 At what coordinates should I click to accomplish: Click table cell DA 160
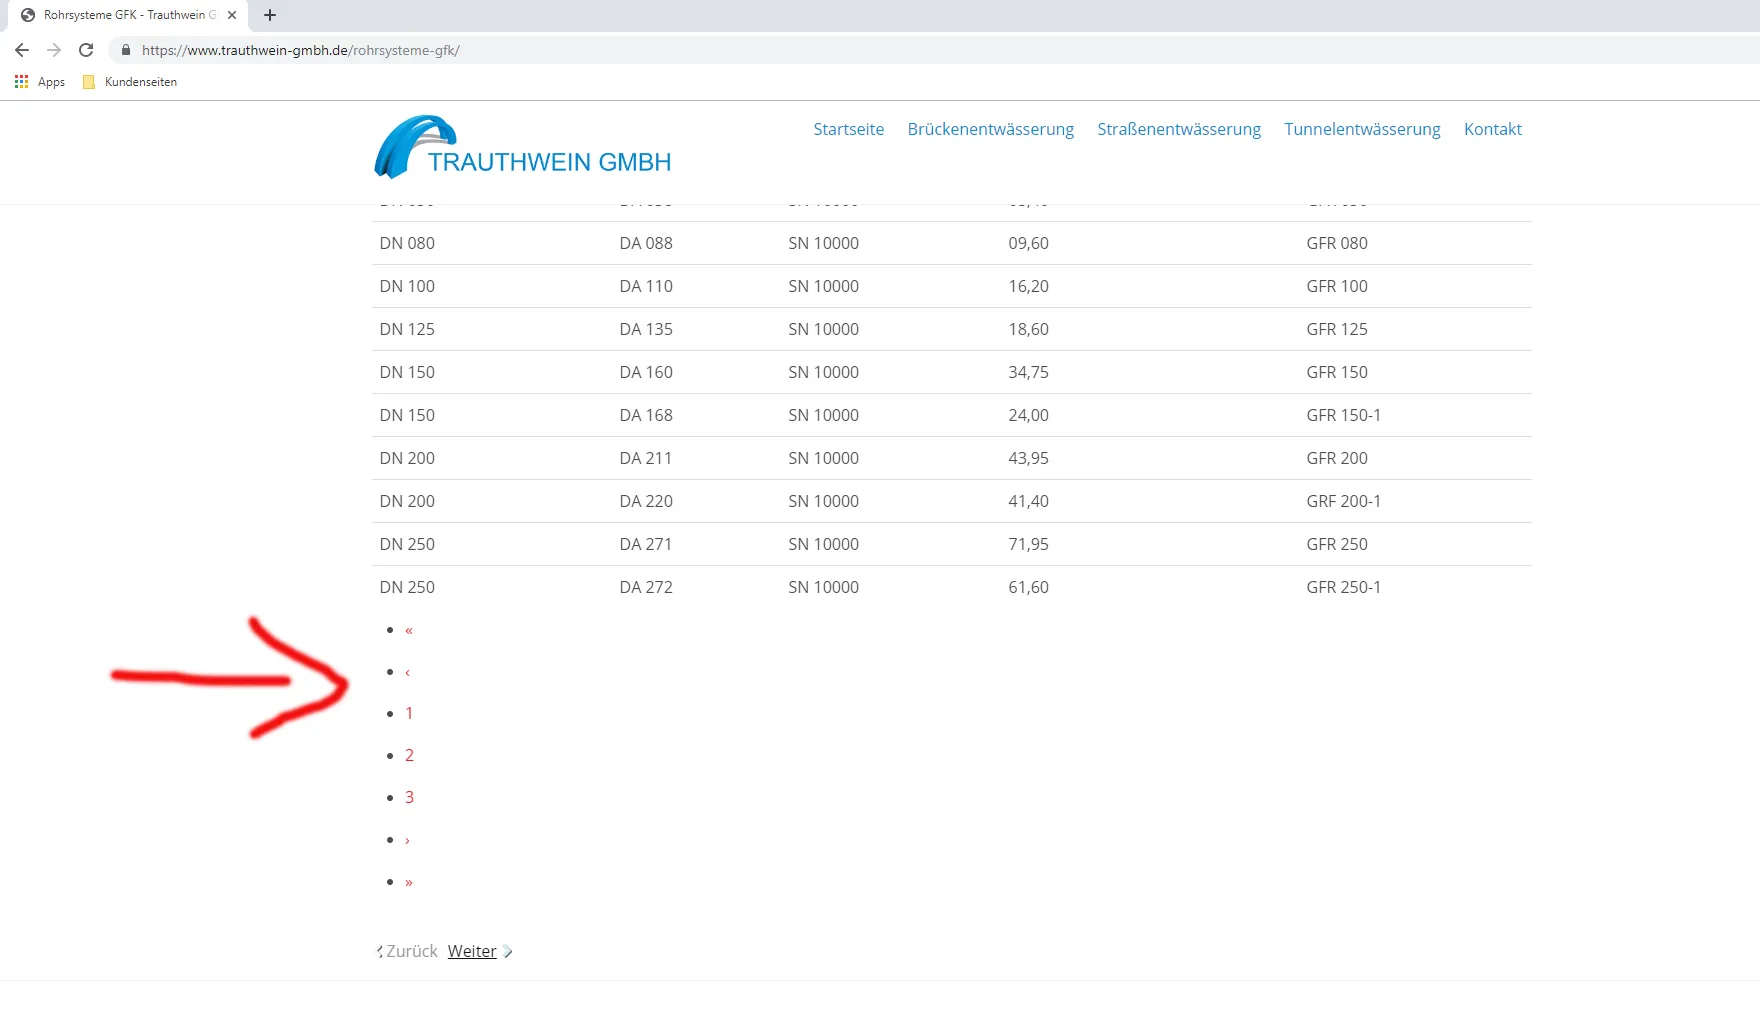[x=646, y=372]
